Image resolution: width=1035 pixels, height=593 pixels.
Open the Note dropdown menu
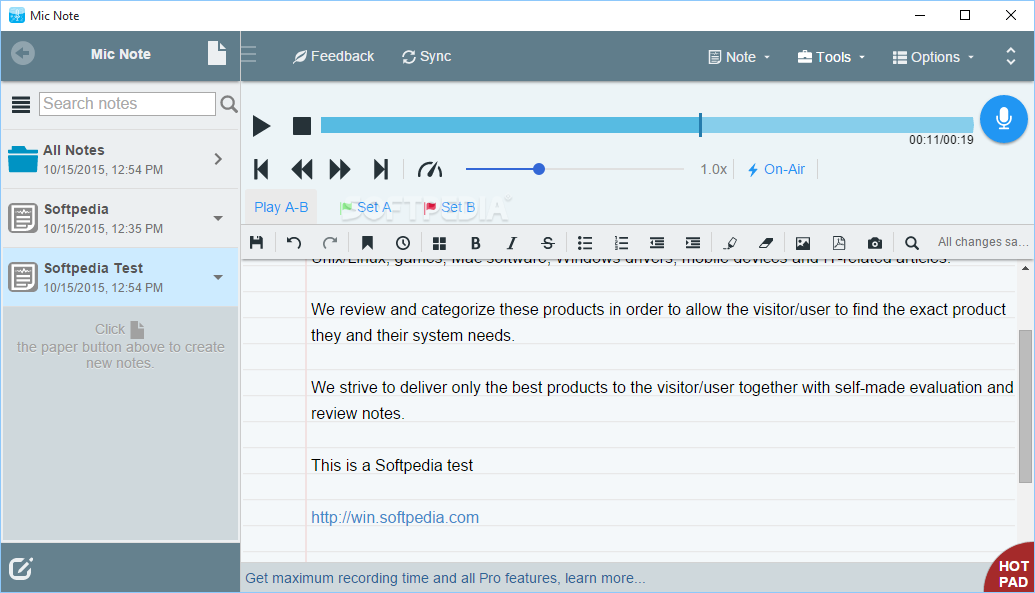[x=739, y=57]
